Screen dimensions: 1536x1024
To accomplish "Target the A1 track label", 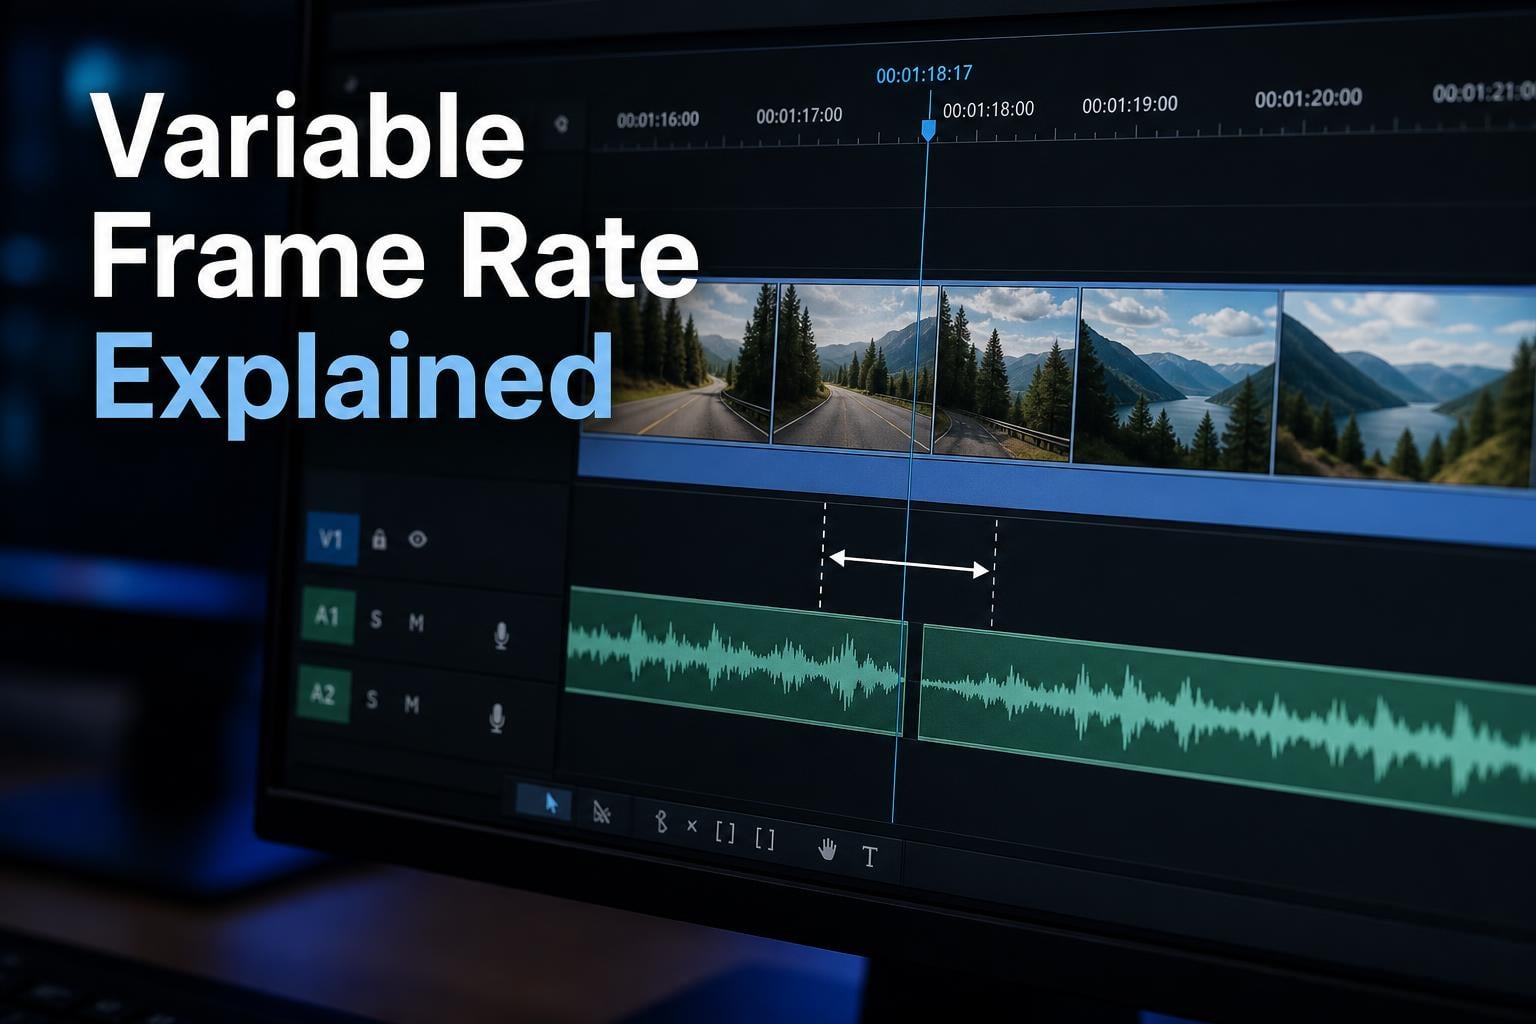I will tap(327, 615).
